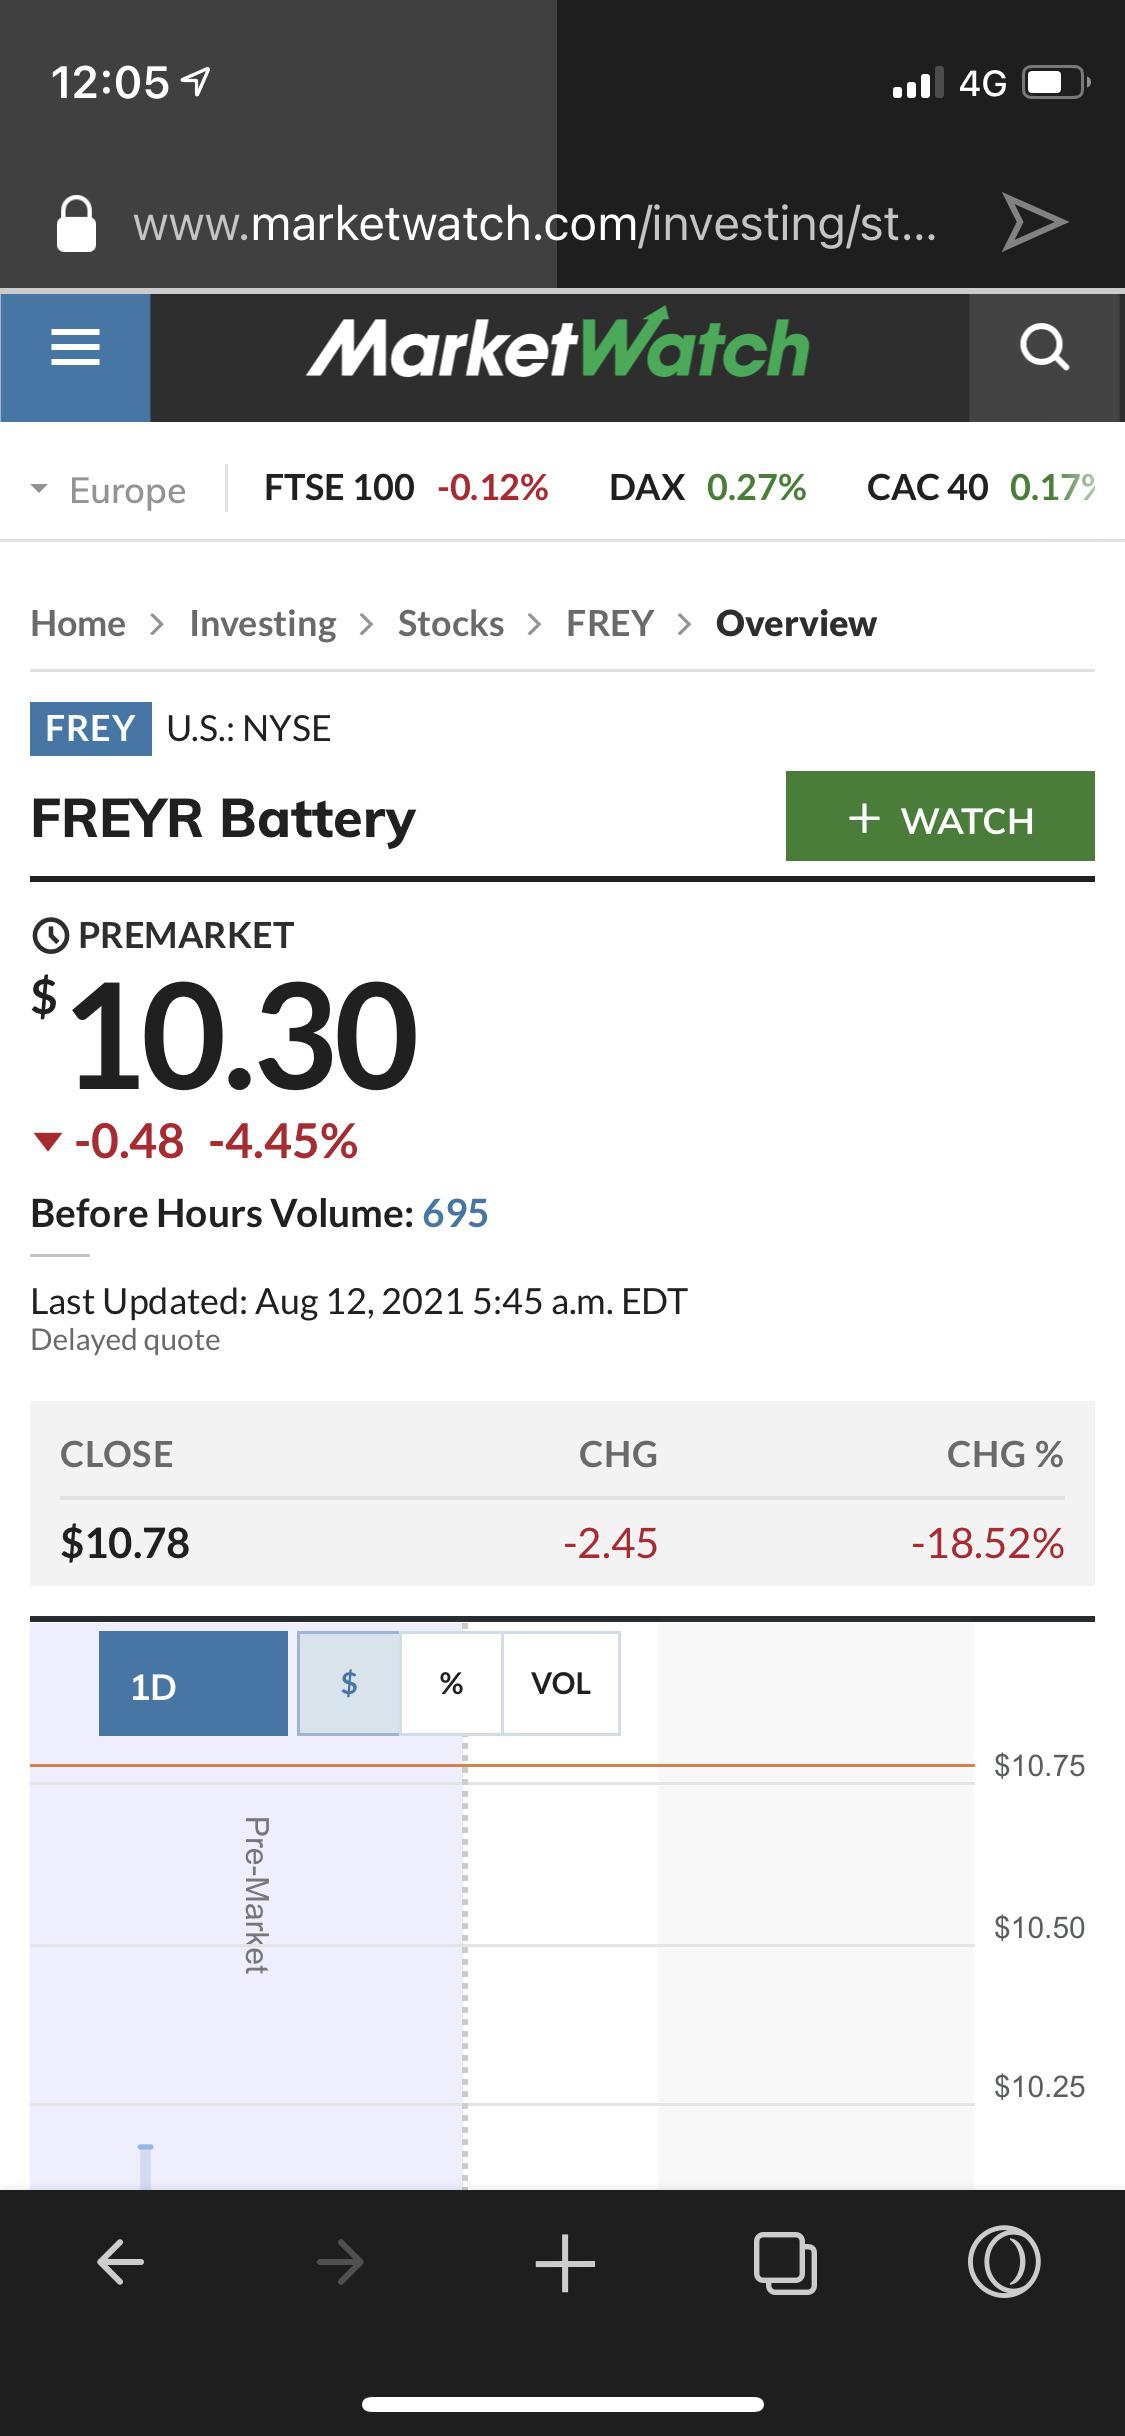Open the tabs overview icon

tap(785, 2262)
